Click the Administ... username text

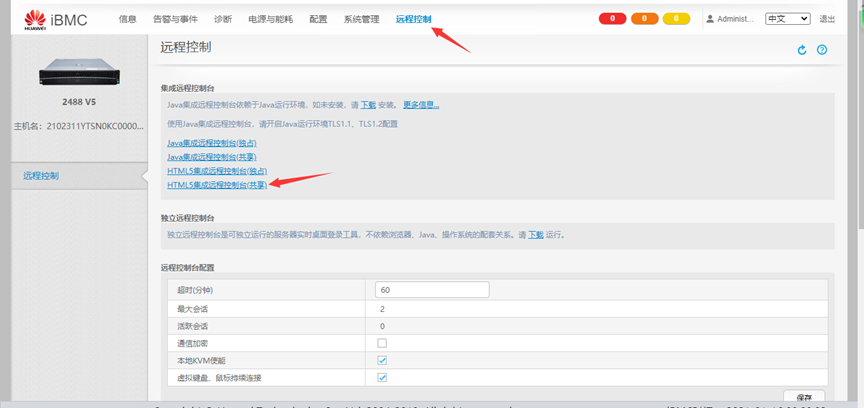(x=736, y=19)
